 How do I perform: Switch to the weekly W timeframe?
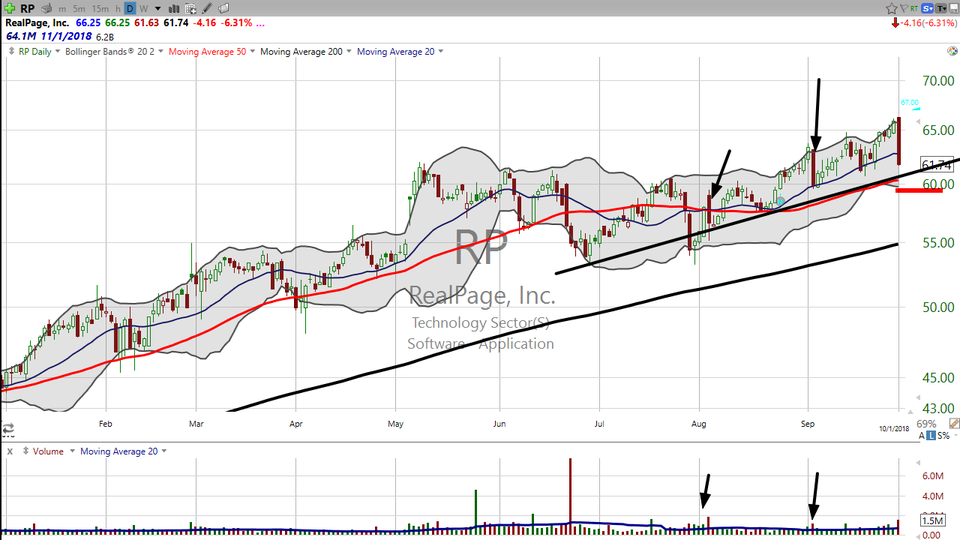point(143,8)
